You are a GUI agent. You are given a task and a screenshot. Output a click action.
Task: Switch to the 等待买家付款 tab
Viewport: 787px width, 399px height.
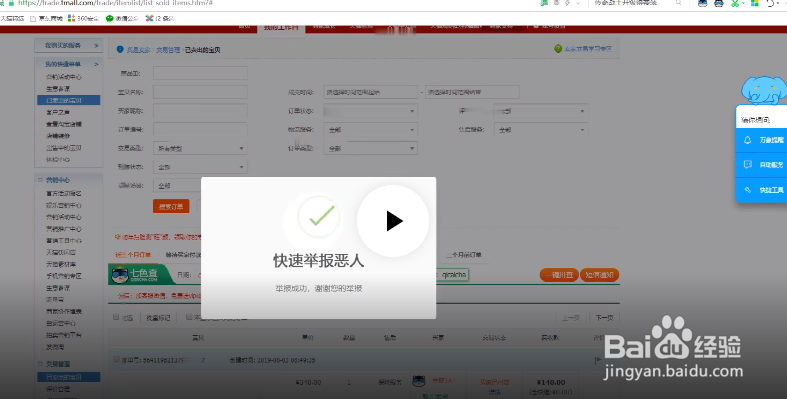tap(183, 254)
